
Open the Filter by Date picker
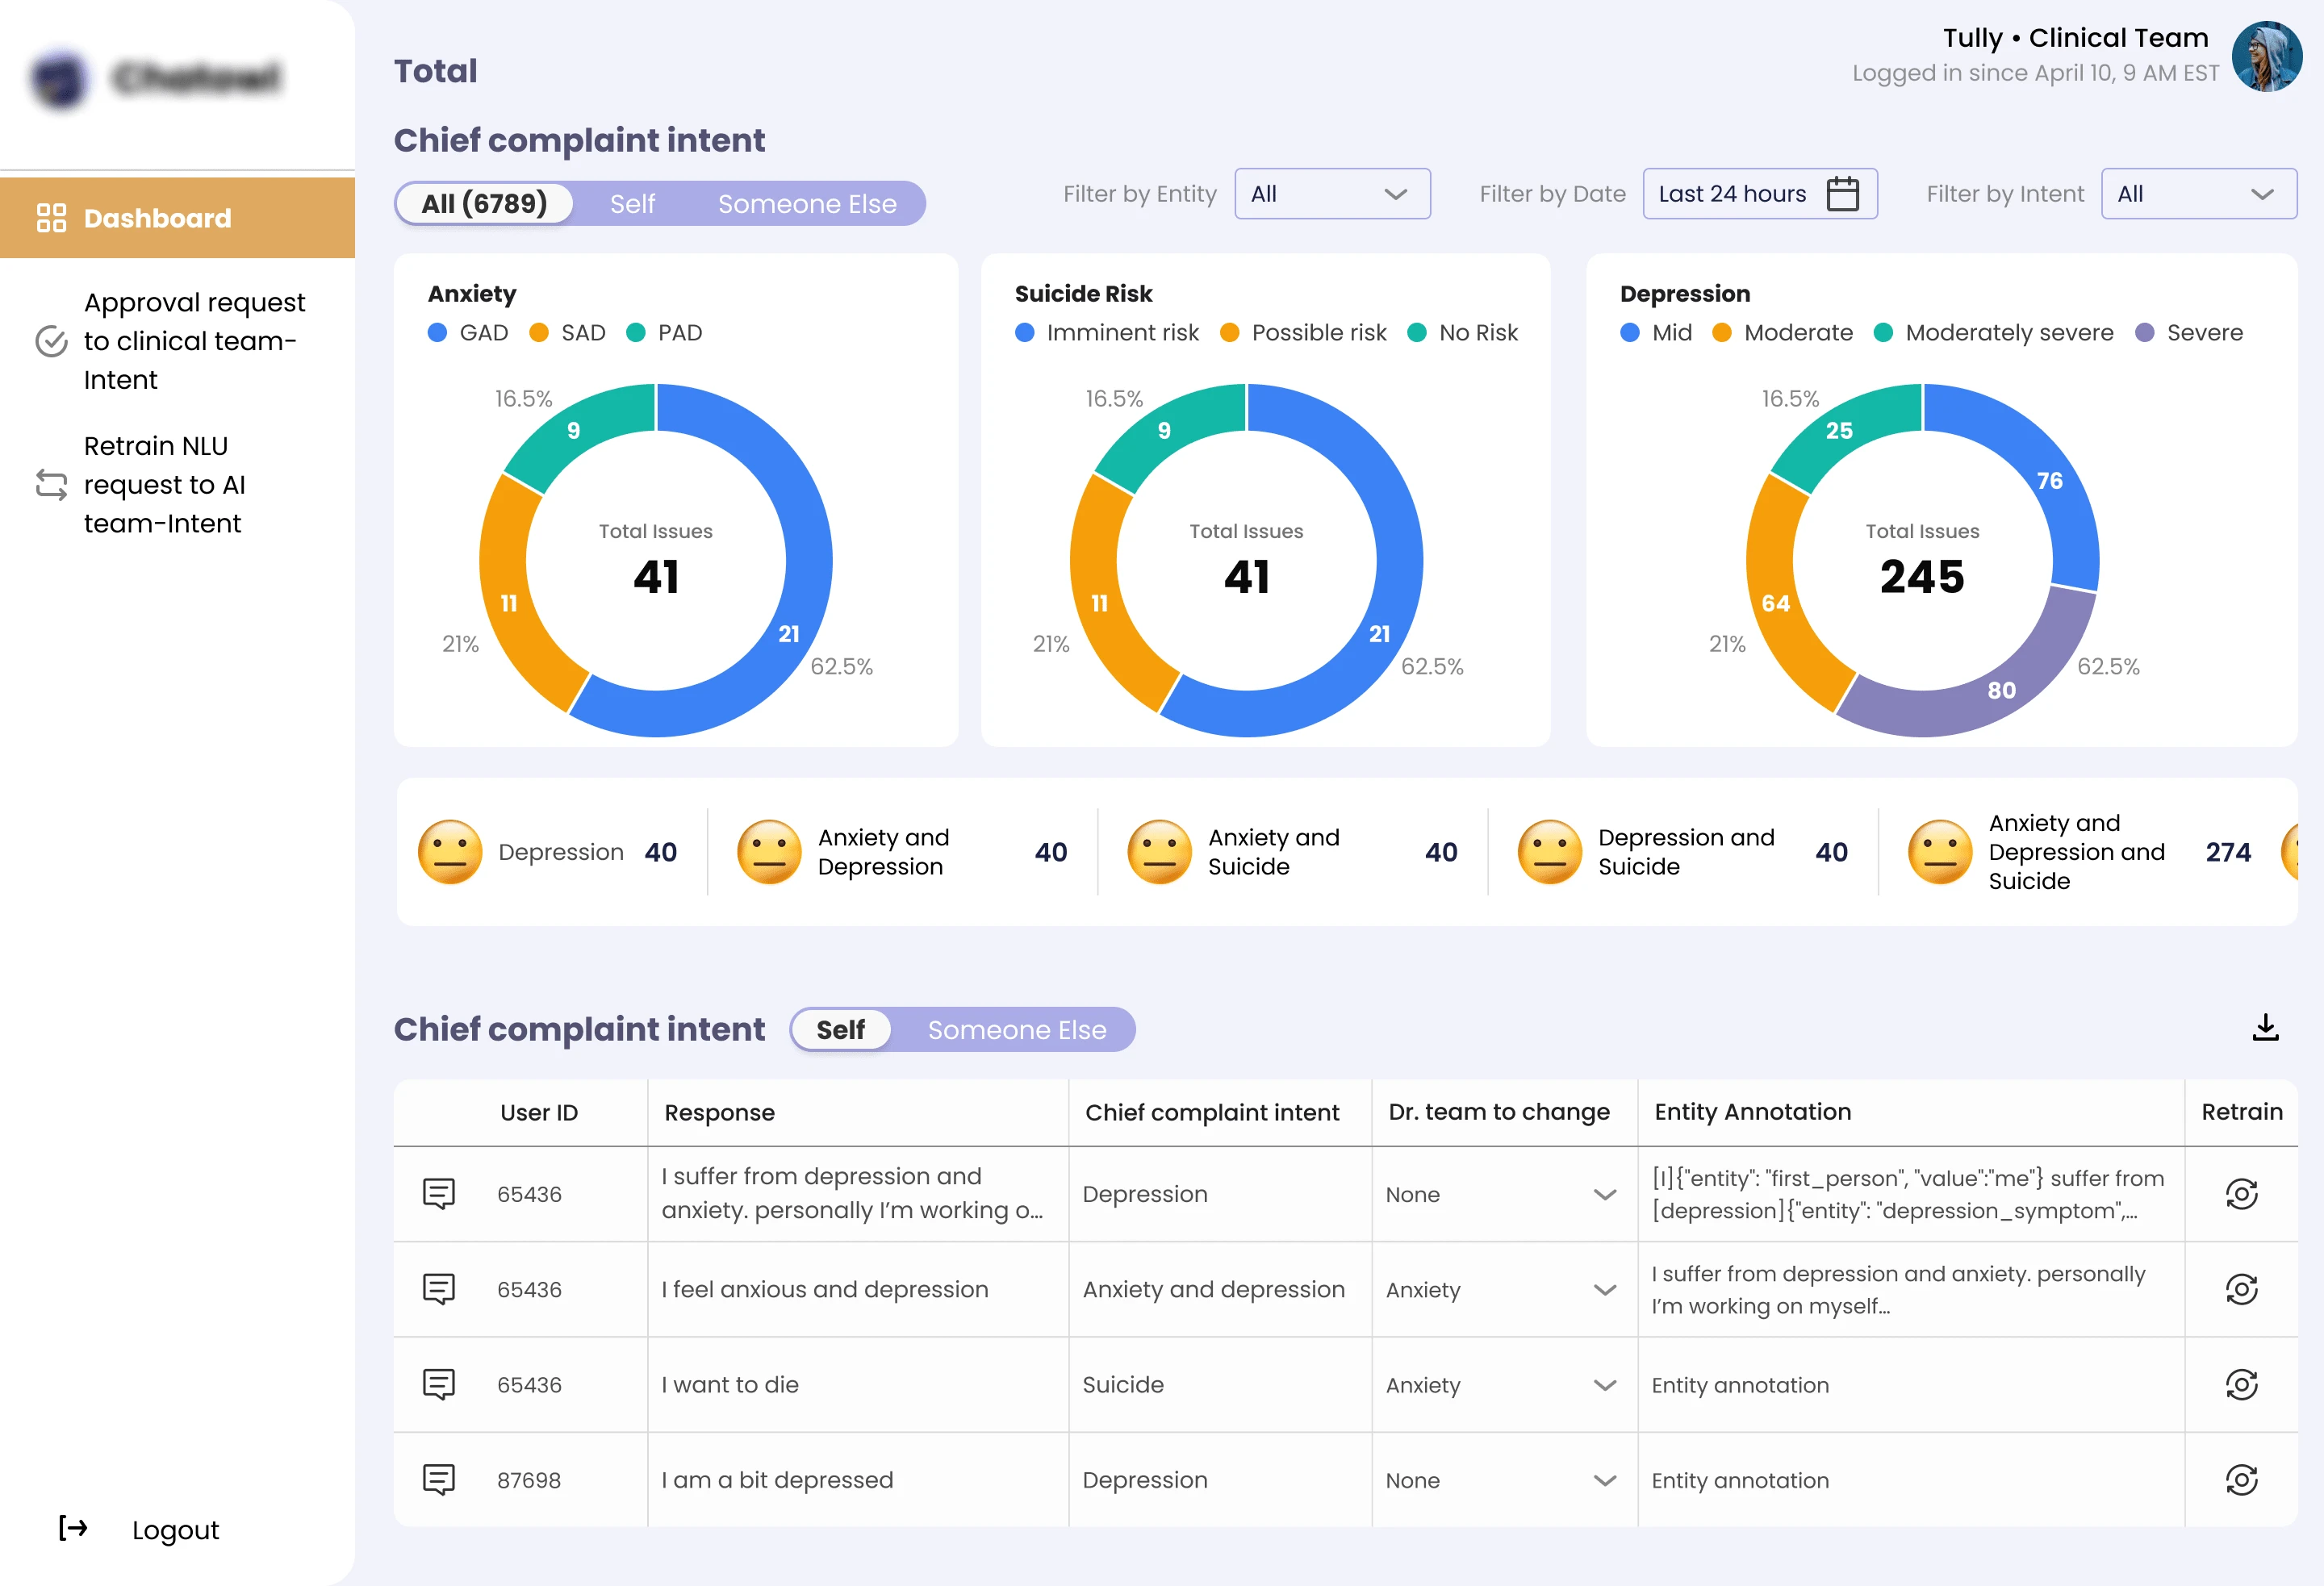(x=1760, y=194)
